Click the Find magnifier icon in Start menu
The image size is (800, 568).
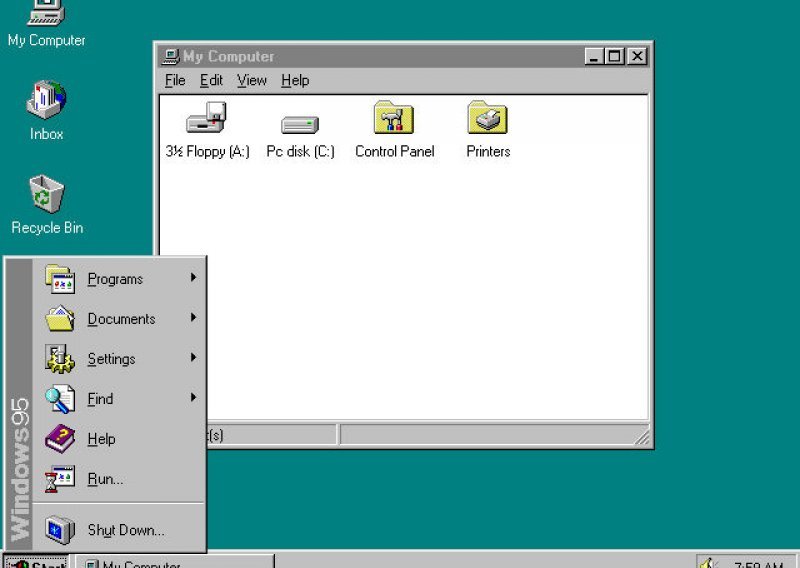pos(60,399)
